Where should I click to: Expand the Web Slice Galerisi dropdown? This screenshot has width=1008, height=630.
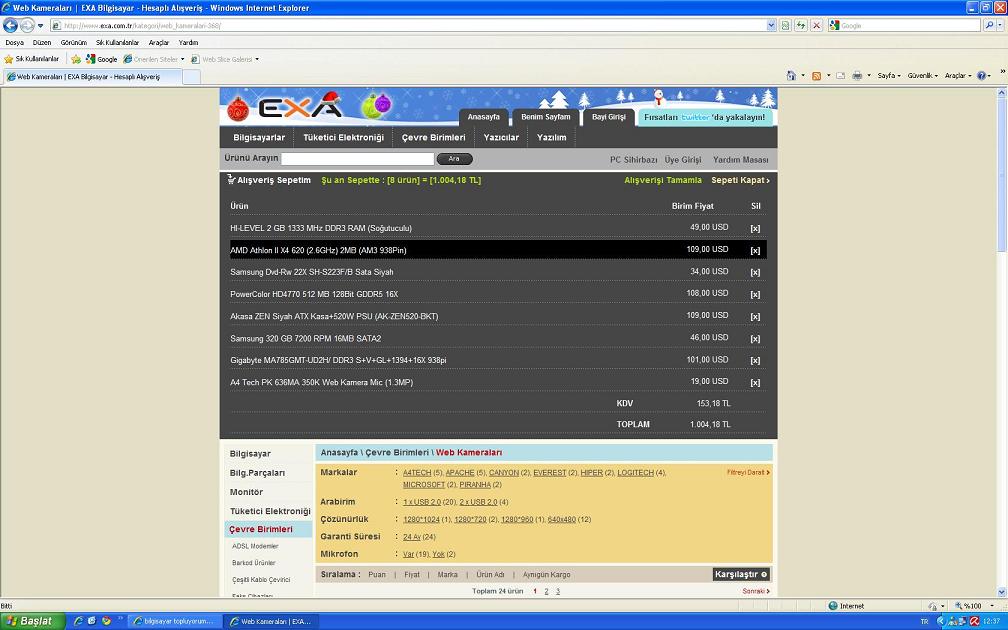pos(257,59)
